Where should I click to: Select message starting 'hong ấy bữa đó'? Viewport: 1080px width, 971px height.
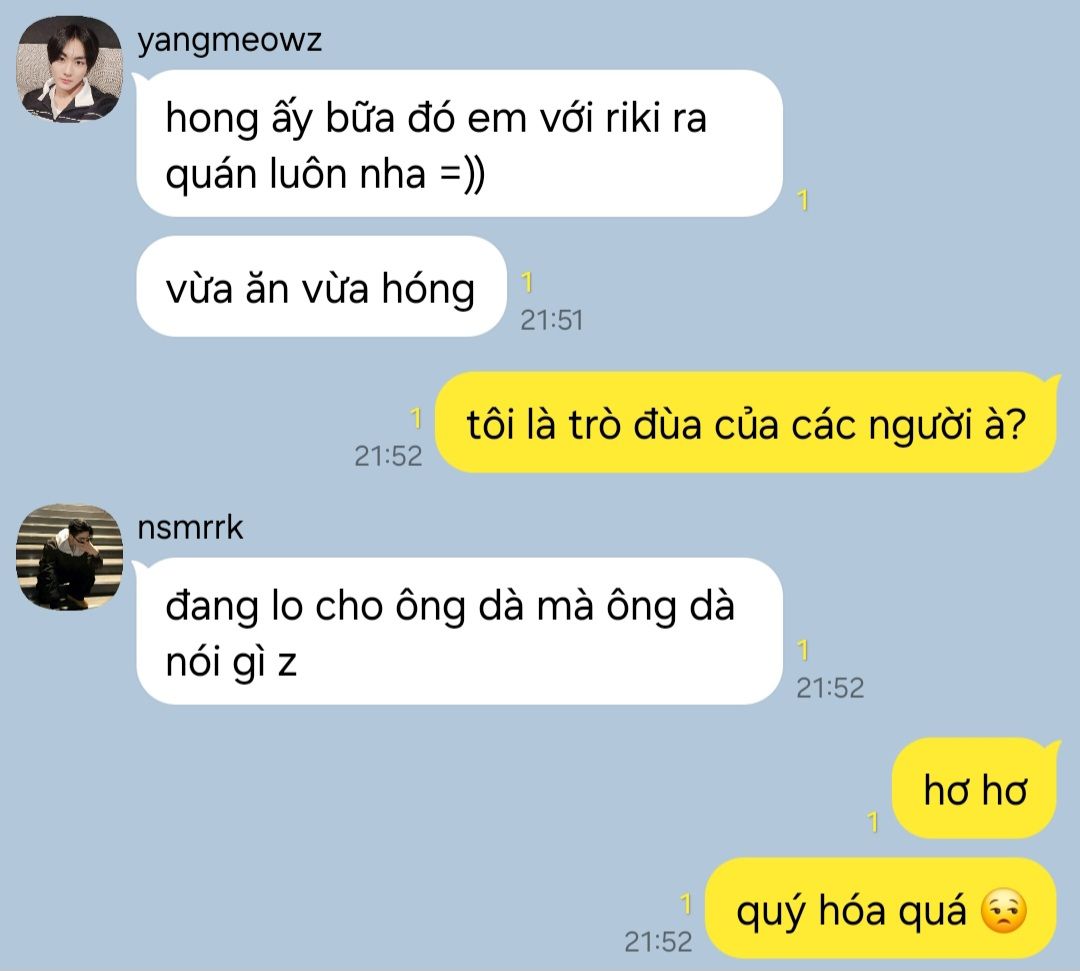(459, 143)
